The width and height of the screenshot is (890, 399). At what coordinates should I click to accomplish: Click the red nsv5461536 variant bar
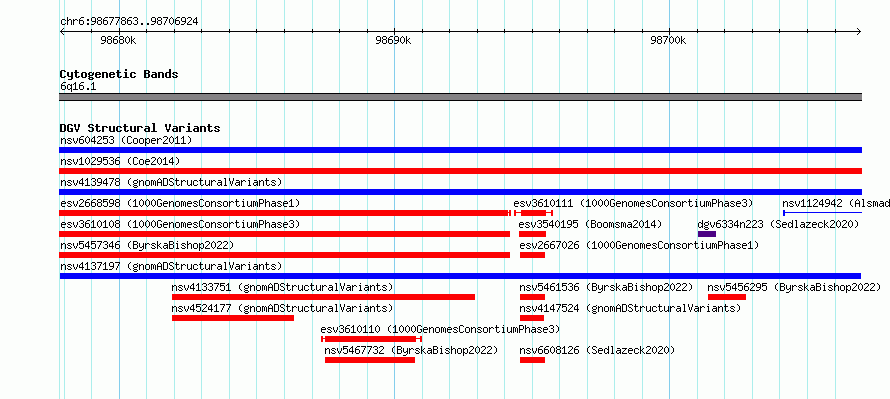(x=532, y=297)
